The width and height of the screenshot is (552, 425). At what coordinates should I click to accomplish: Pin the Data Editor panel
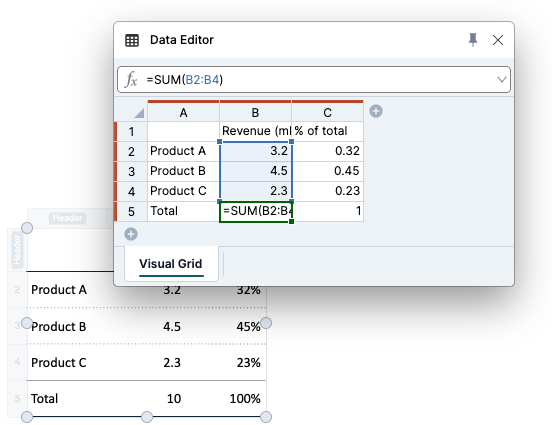[x=473, y=40]
